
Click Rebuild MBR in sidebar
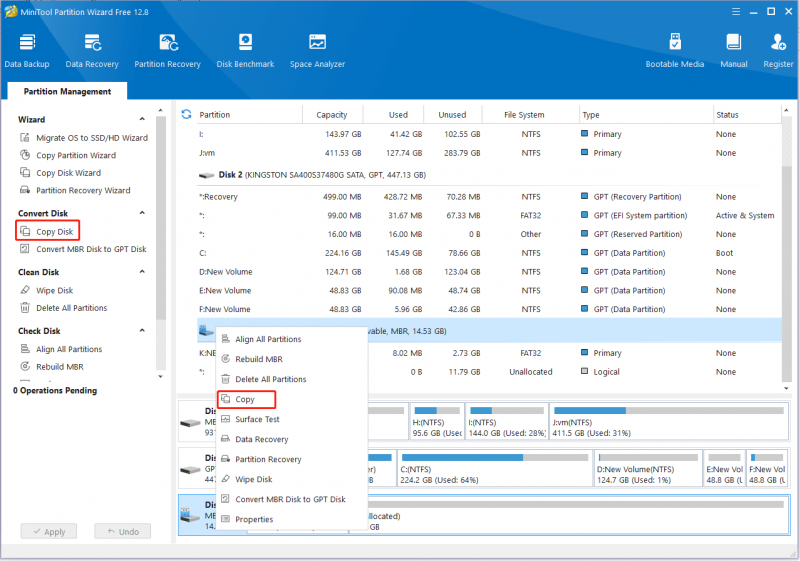pyautogui.click(x=52, y=367)
